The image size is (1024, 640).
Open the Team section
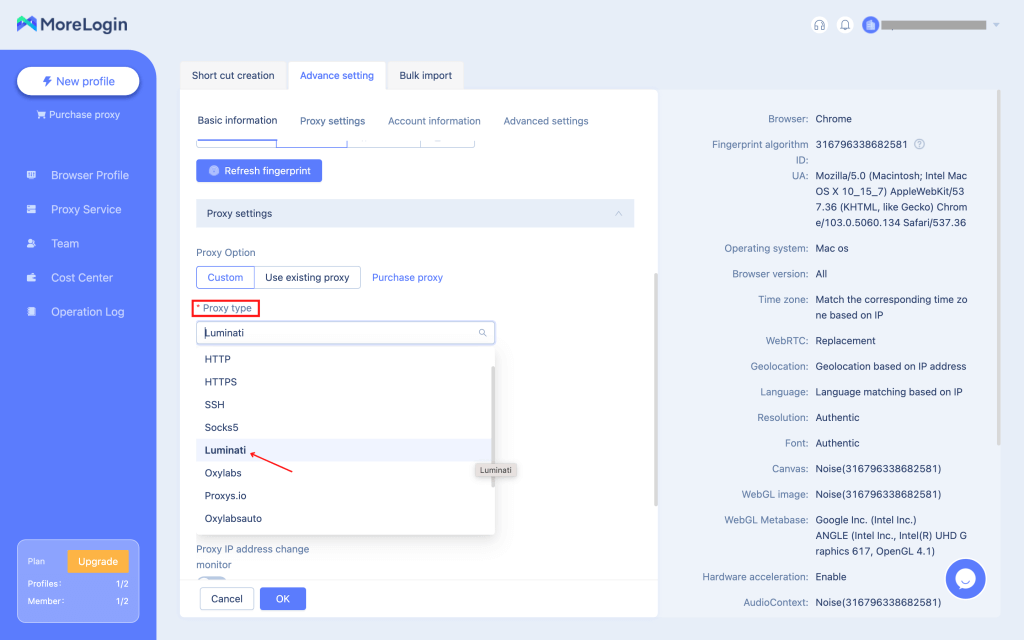[x=65, y=244]
